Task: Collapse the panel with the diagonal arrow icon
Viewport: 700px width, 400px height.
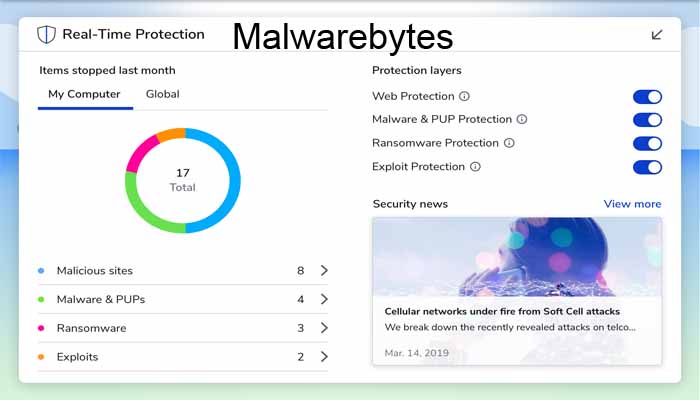Action: (x=656, y=35)
